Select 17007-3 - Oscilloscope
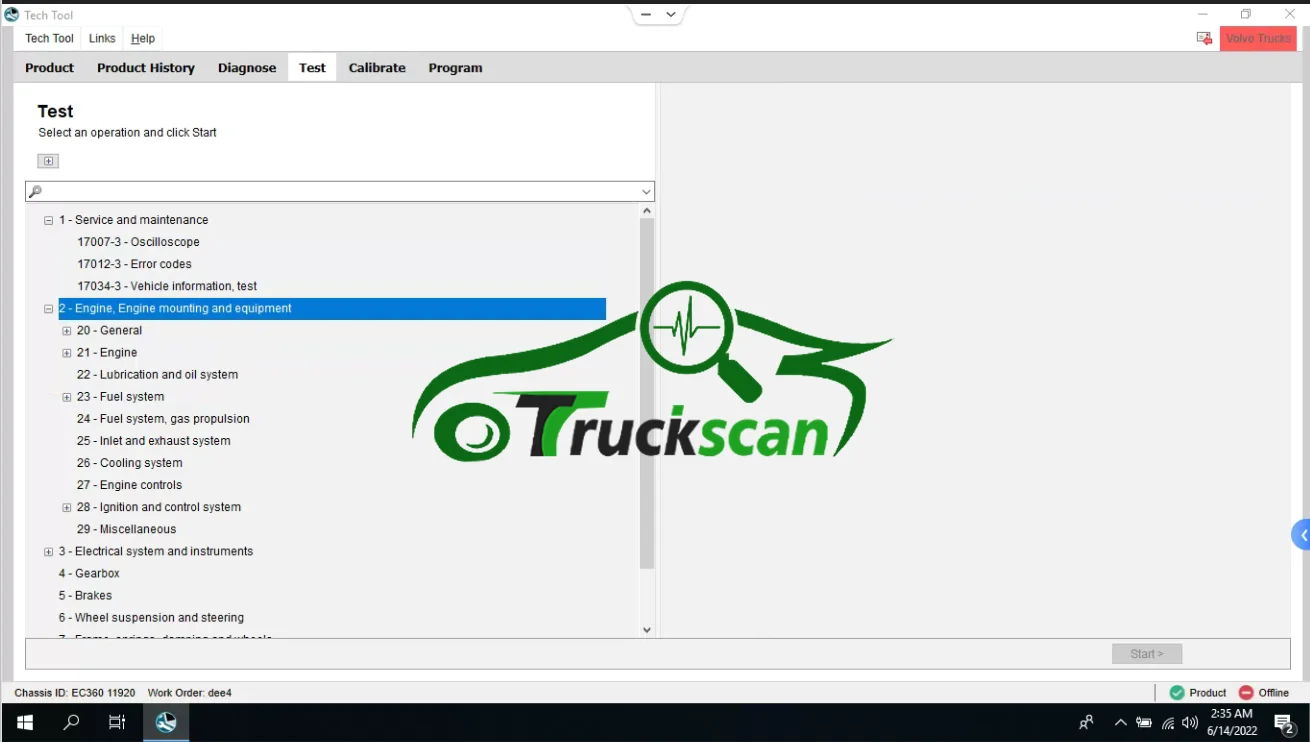The height and width of the screenshot is (742, 1310). coord(138,242)
